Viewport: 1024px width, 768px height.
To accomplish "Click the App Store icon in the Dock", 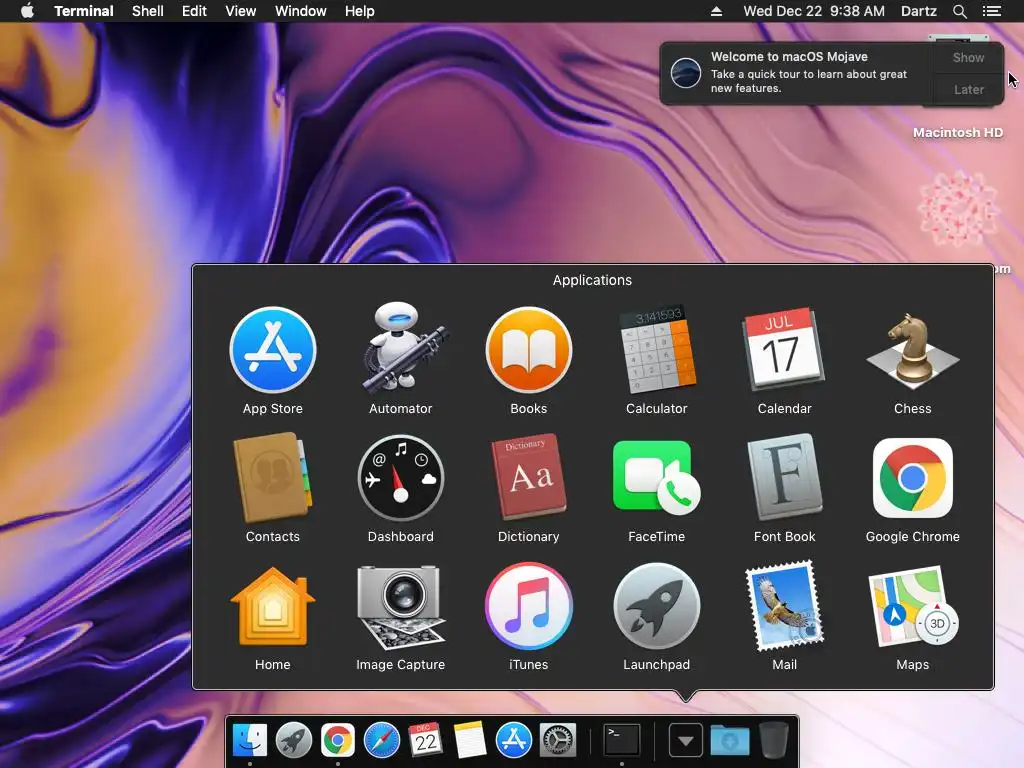I will point(514,741).
